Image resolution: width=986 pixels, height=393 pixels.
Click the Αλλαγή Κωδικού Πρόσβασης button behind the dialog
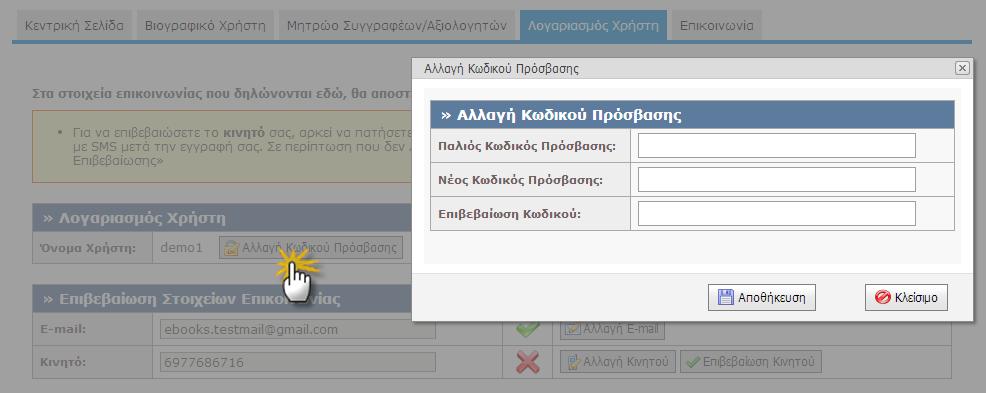[x=311, y=248]
